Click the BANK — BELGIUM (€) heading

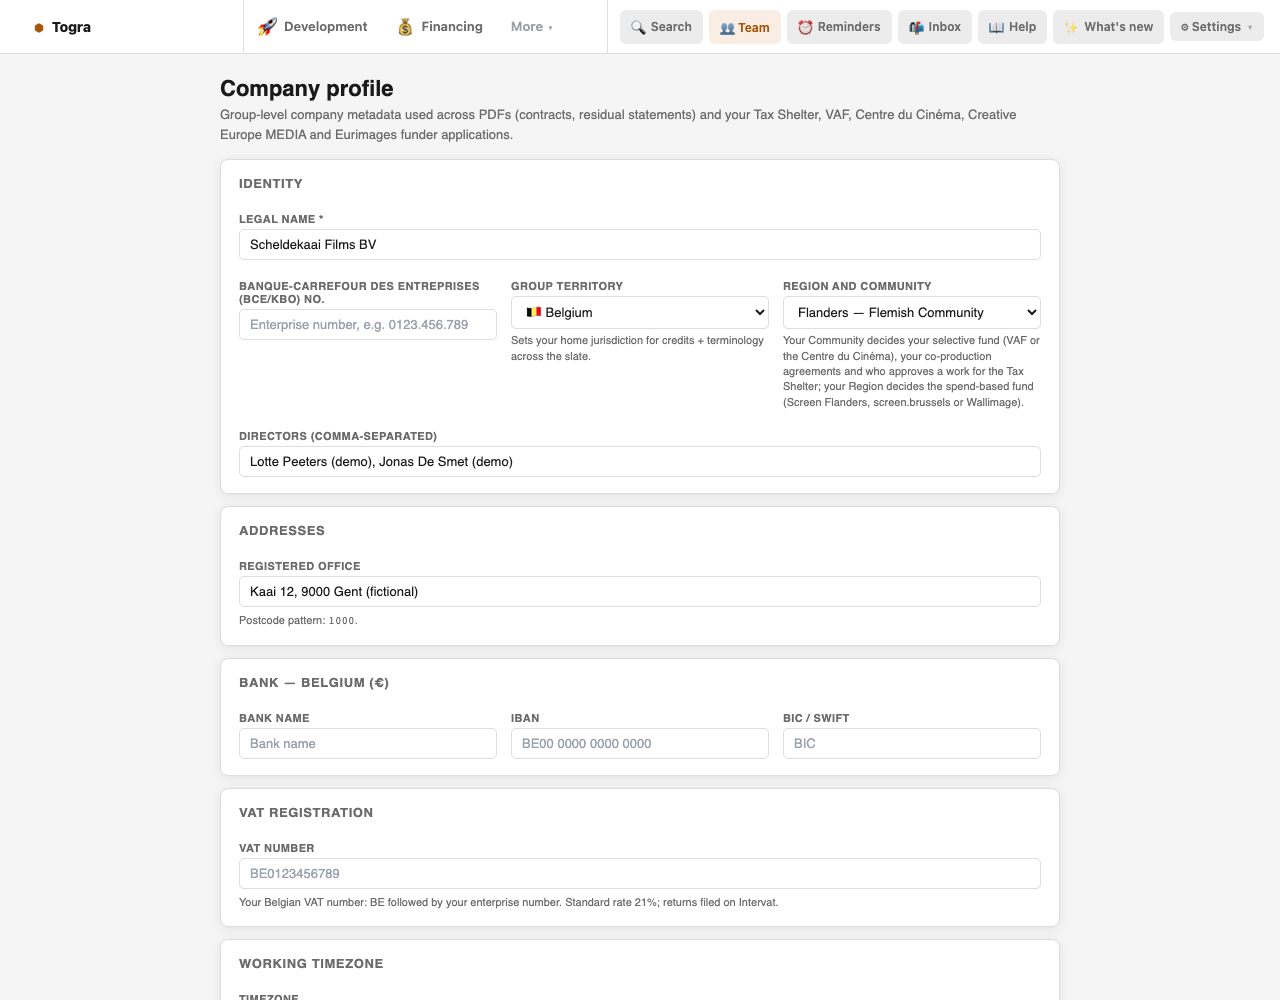(x=314, y=683)
